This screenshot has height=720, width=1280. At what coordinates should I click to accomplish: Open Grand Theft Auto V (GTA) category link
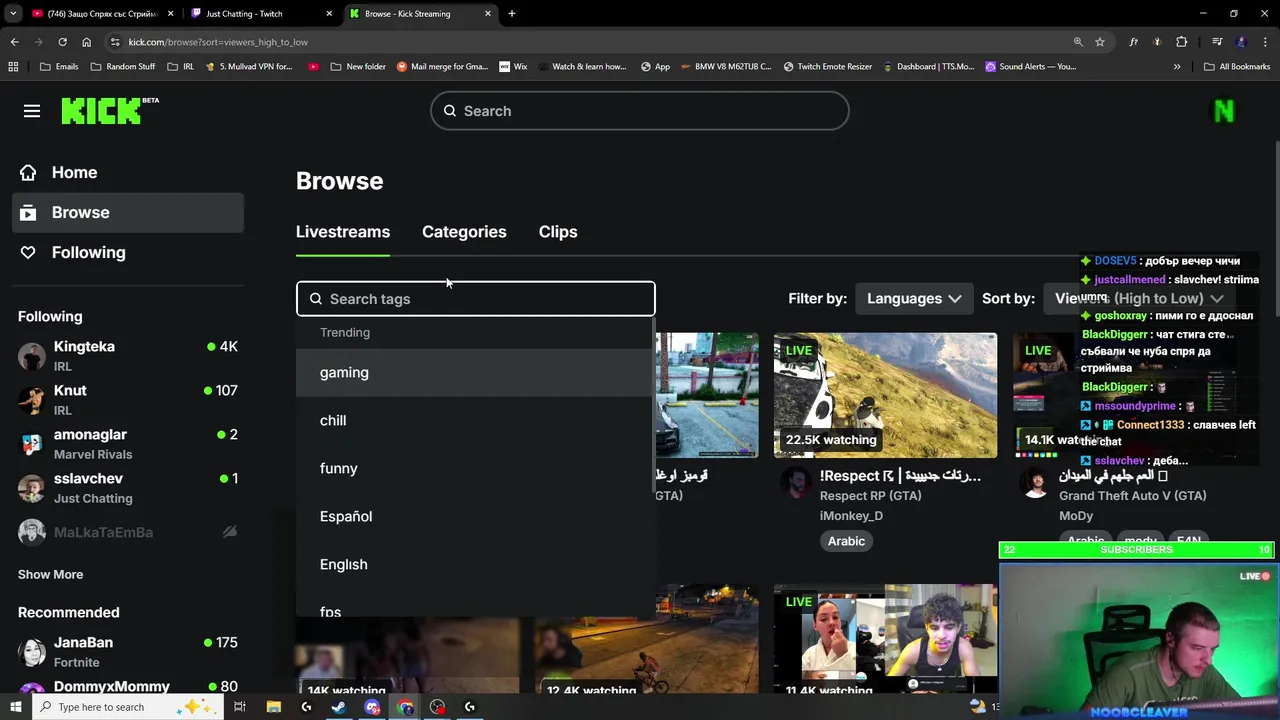[1132, 496]
